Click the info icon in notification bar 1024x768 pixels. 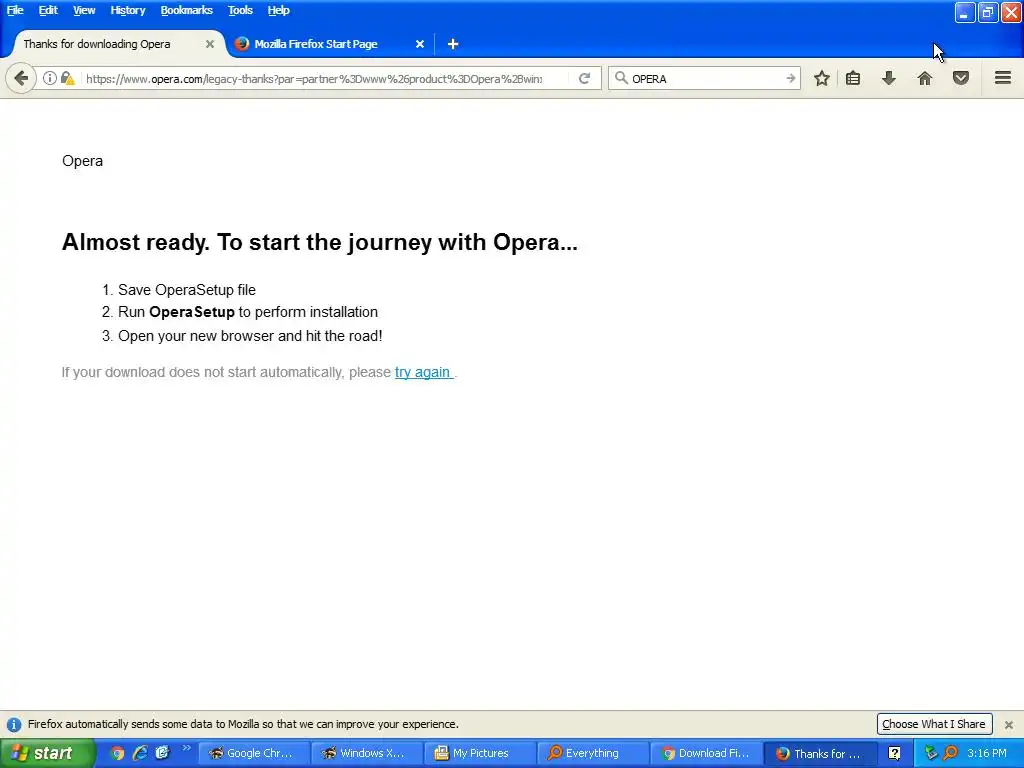pos(14,724)
